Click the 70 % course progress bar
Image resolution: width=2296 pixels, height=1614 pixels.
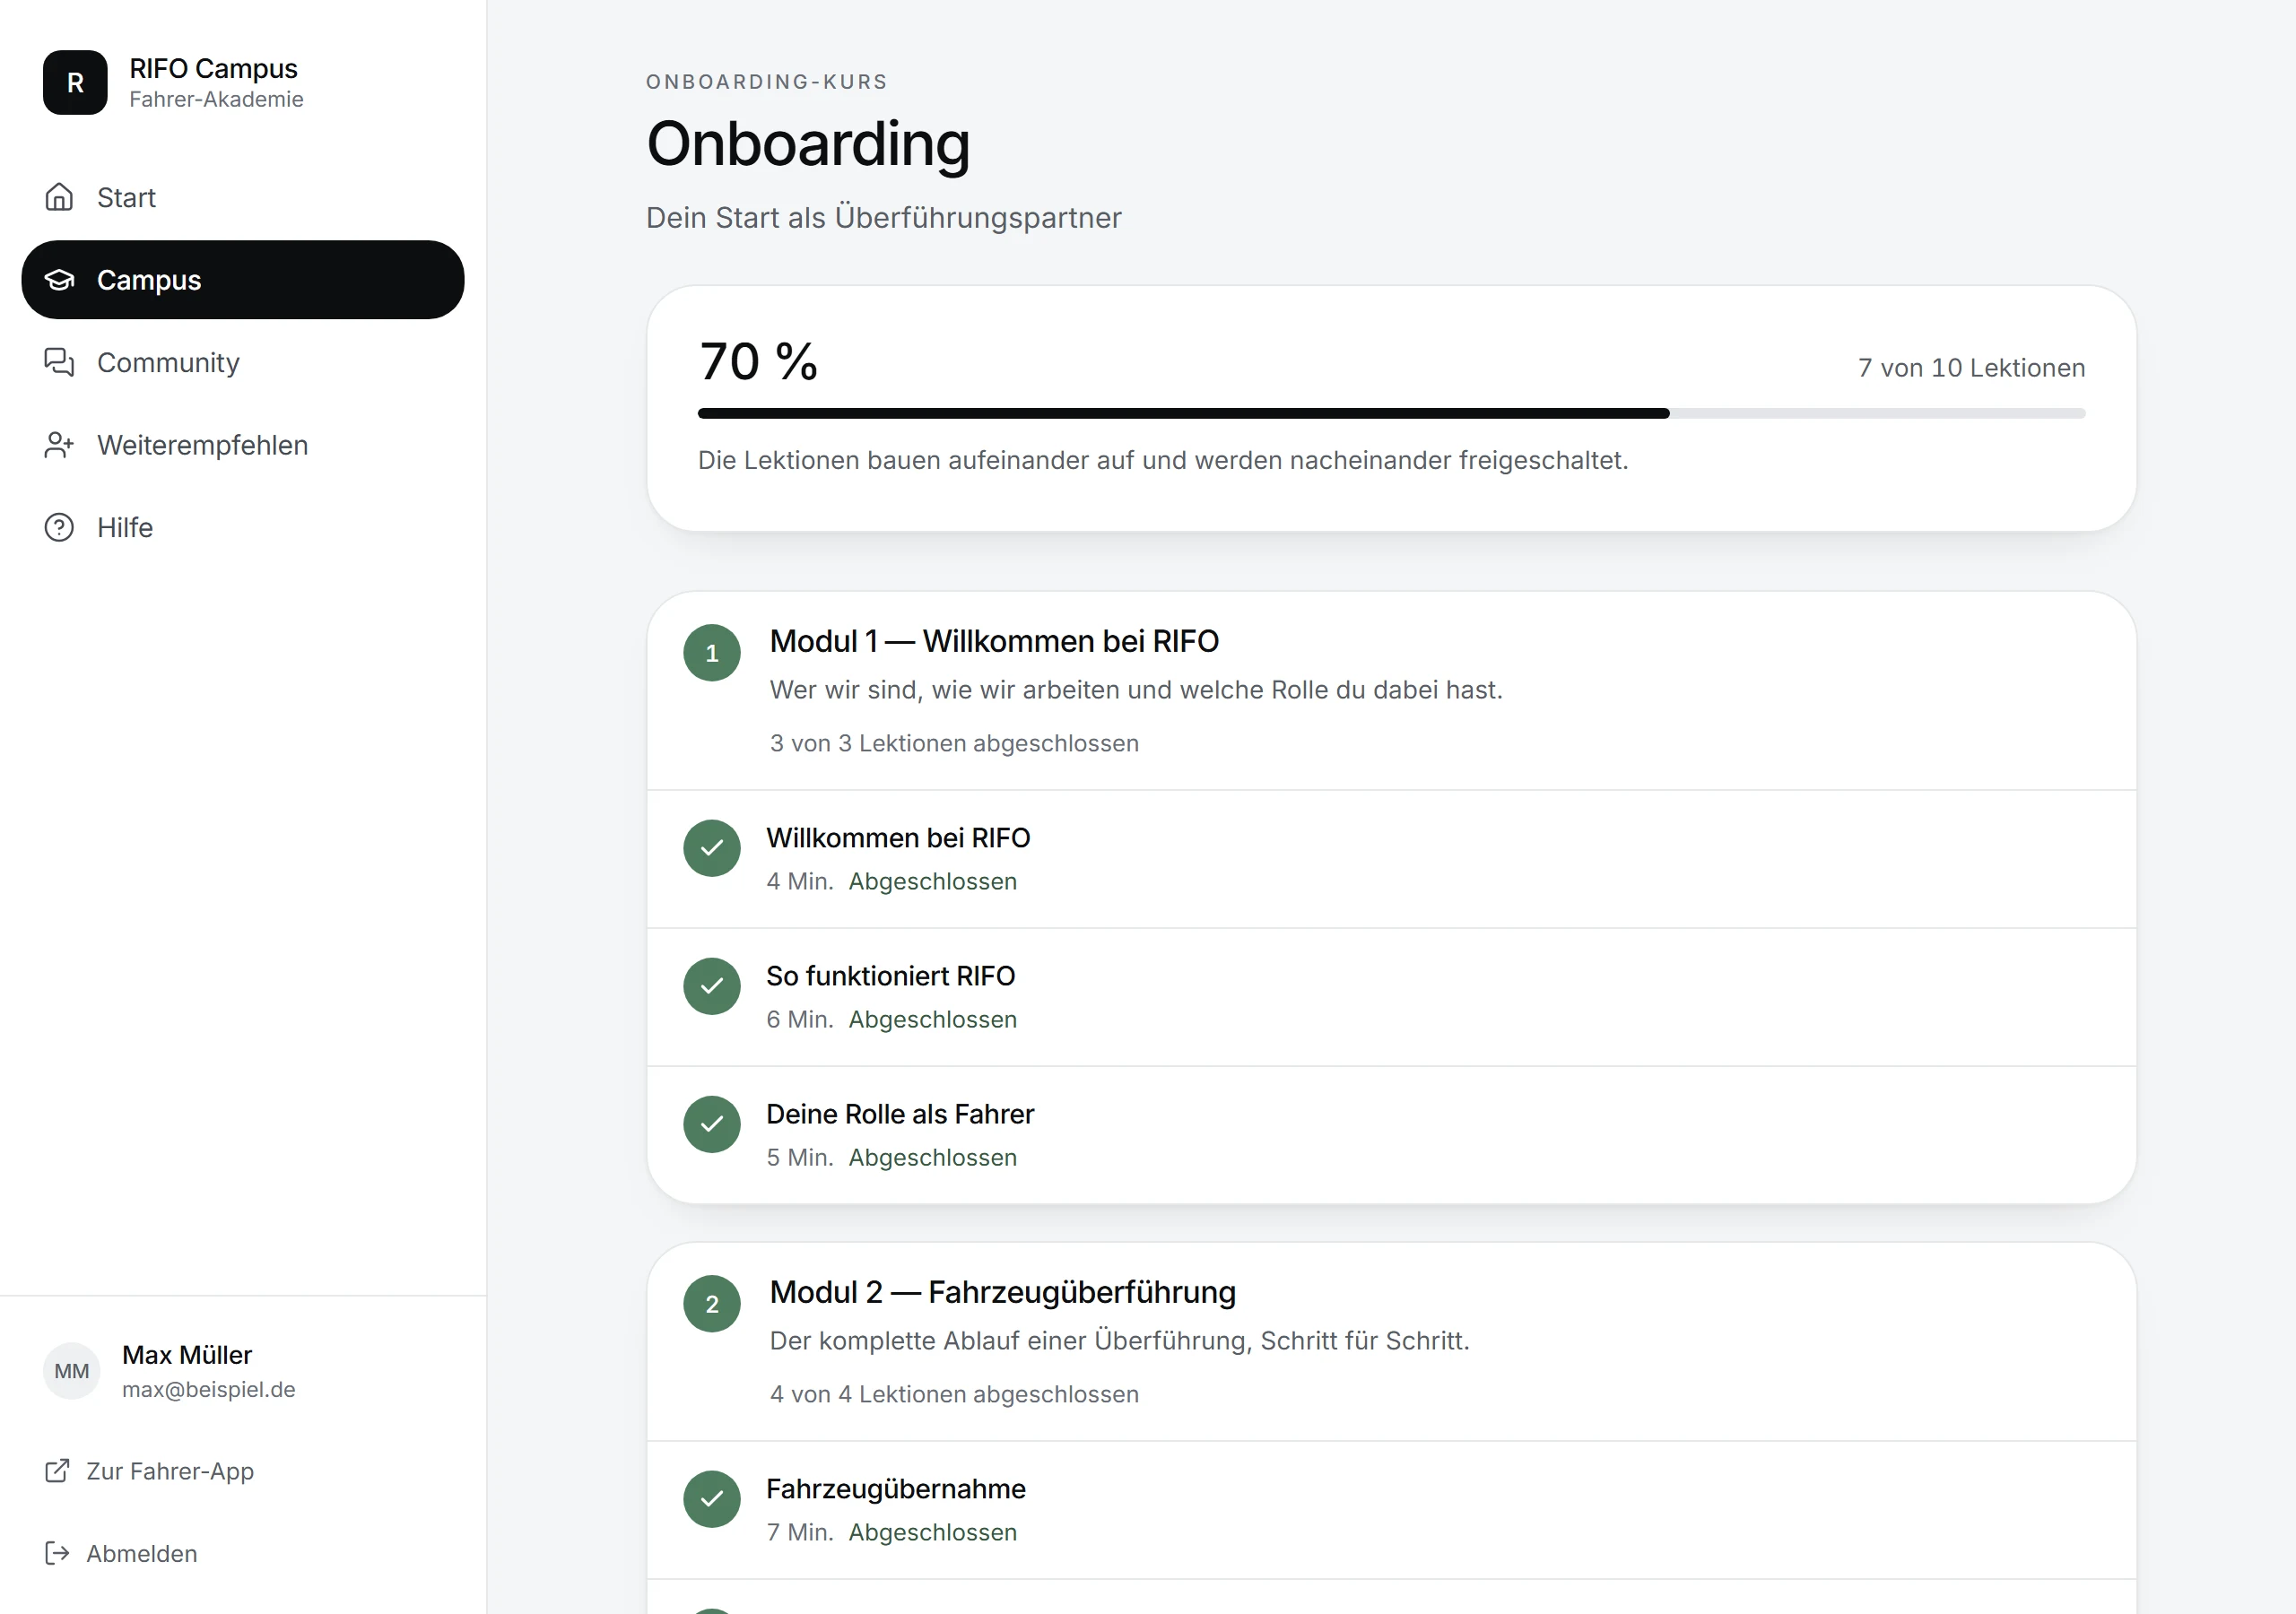[1392, 413]
